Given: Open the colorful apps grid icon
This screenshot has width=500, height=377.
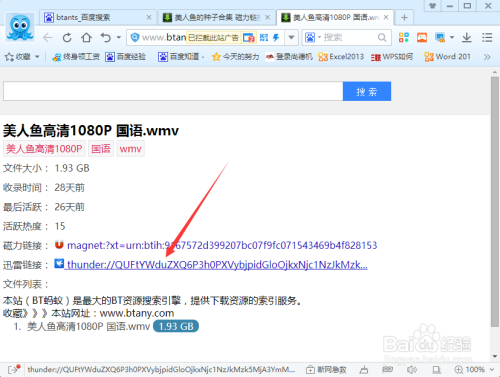Looking at the screenshot, I should coord(404,38).
